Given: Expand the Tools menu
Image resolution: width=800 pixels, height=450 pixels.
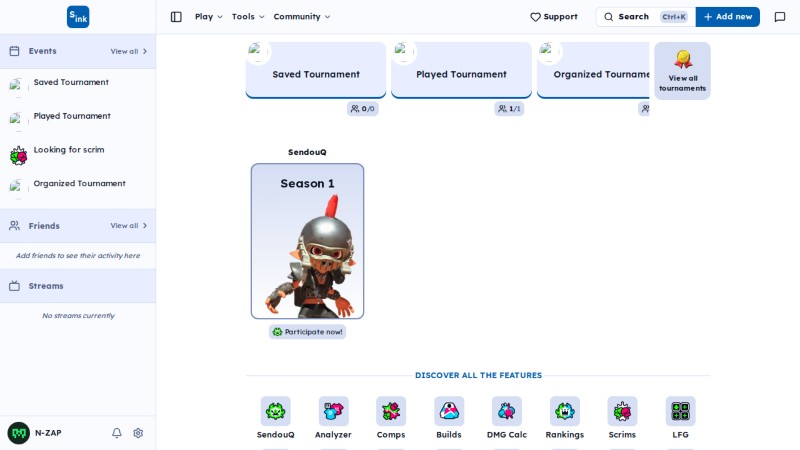Looking at the screenshot, I should coord(248,17).
